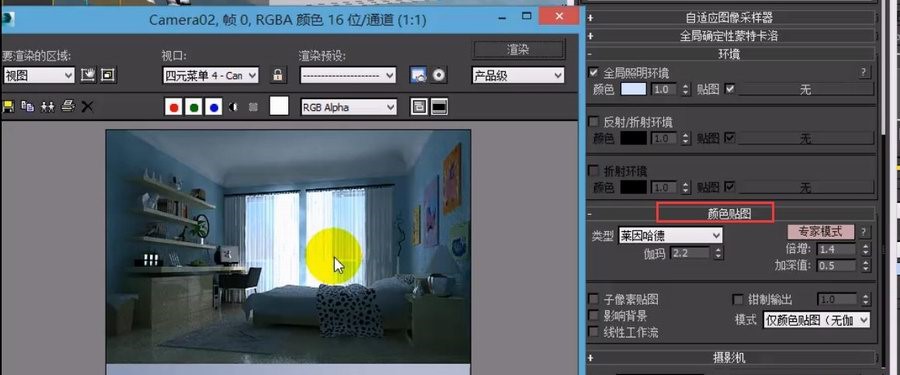900x375 pixels.
Task: Toggle the red channel display
Action: (x=173, y=107)
